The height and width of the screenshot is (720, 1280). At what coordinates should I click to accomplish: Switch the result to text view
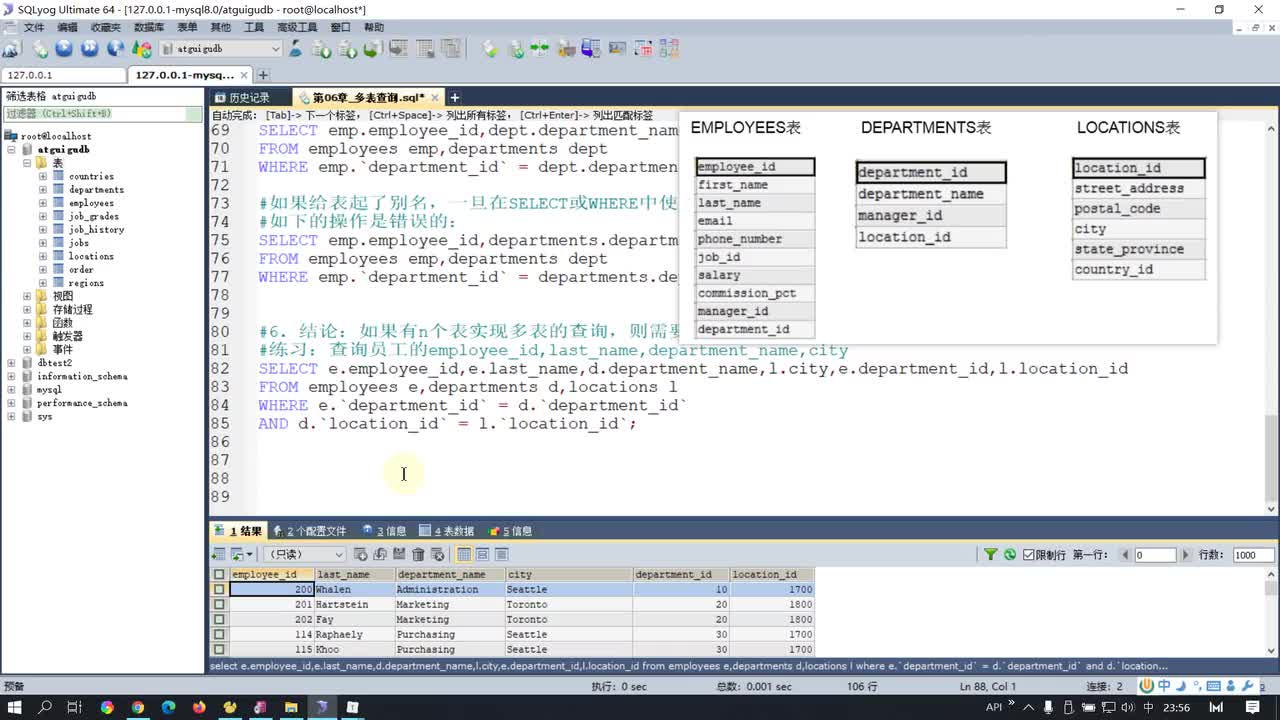501,554
